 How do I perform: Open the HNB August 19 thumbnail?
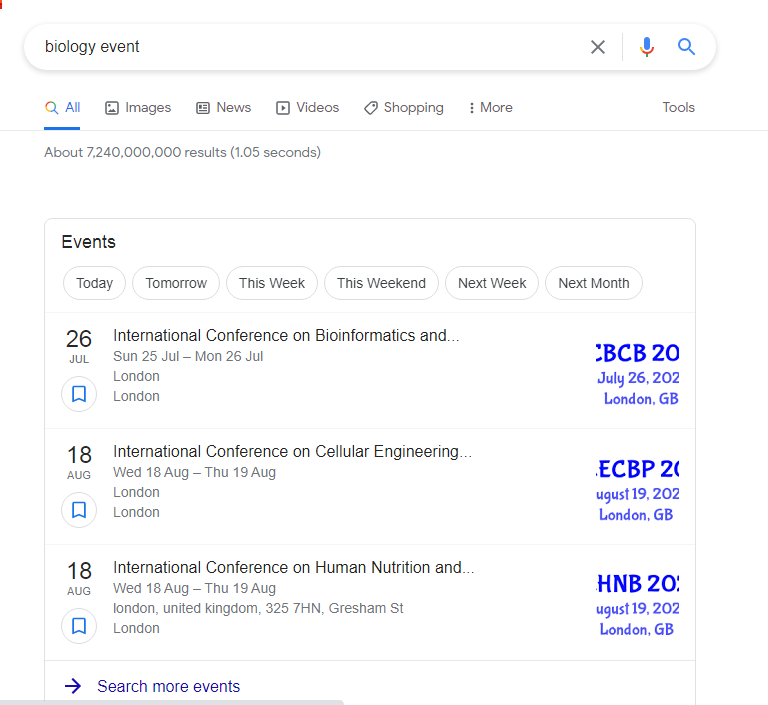click(x=638, y=606)
